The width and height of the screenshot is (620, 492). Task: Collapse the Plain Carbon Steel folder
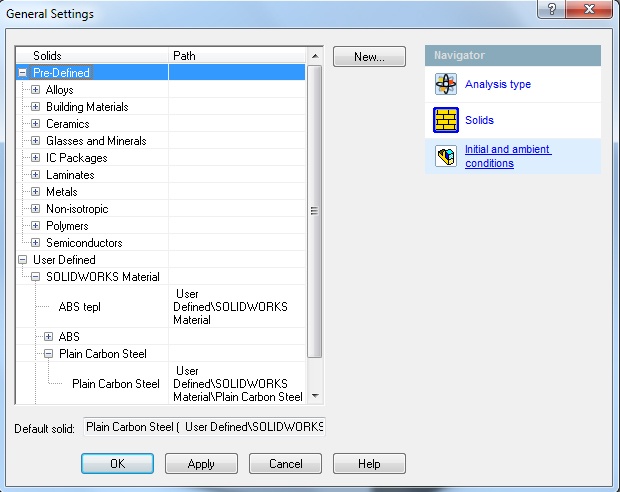pos(48,354)
